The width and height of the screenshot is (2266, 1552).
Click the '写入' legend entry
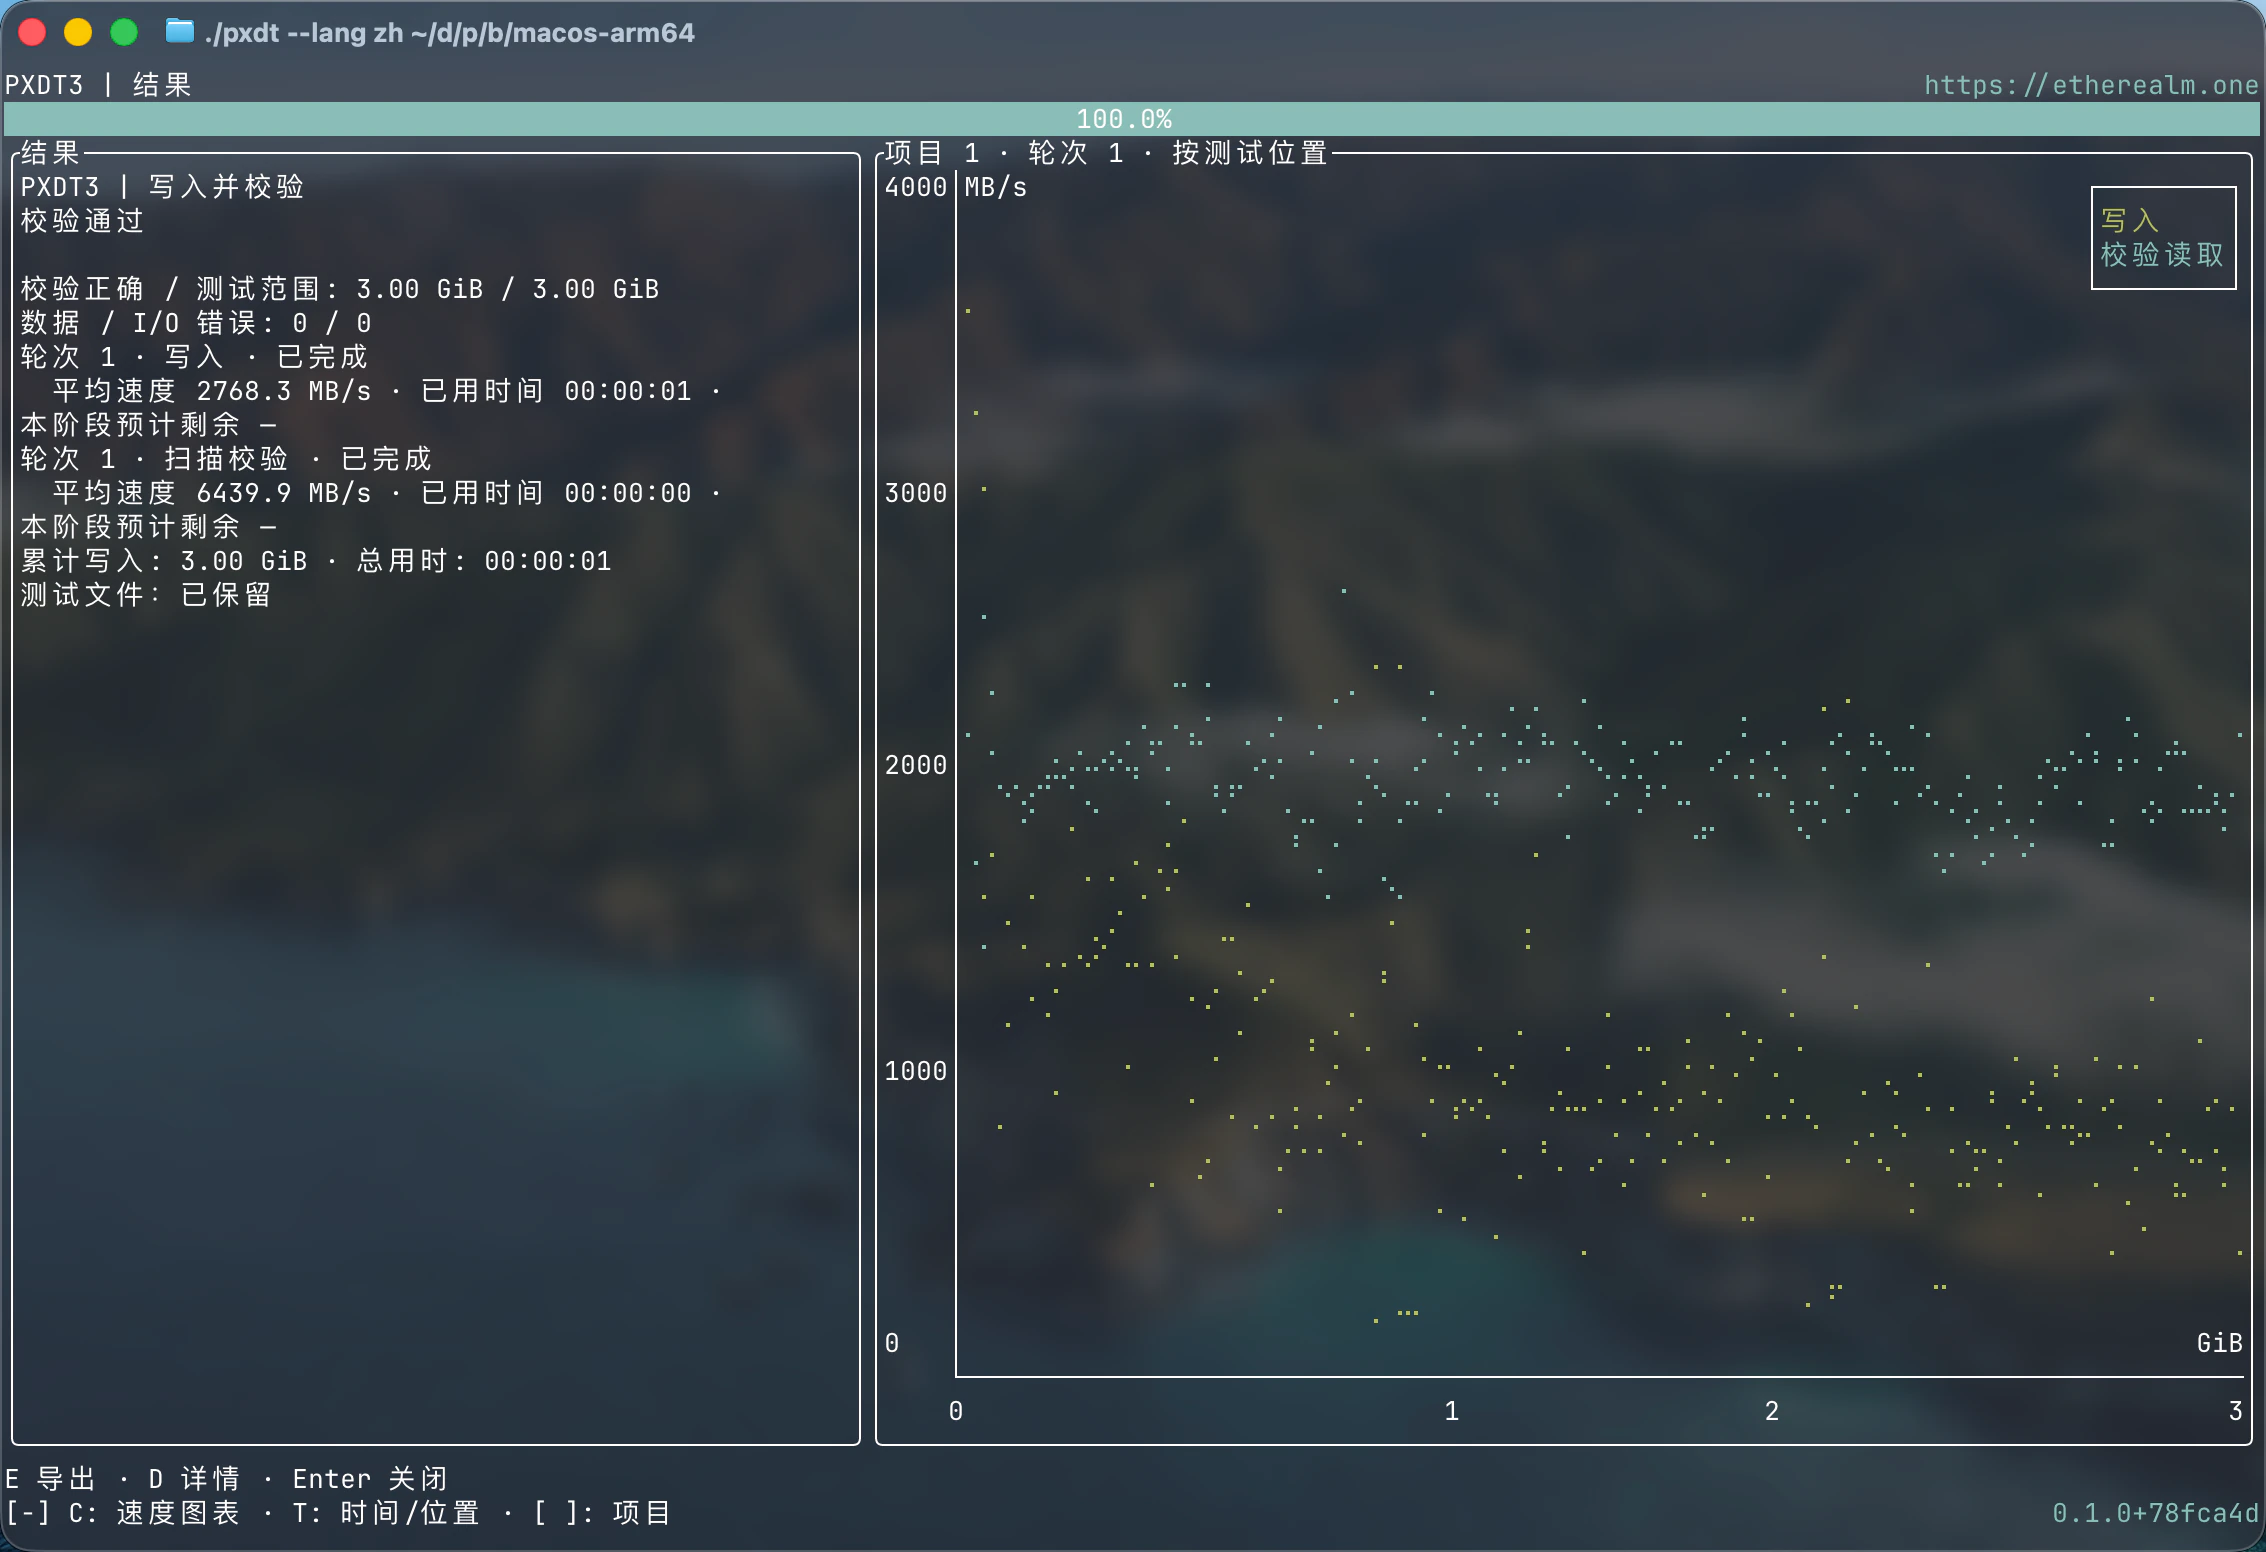pos(2130,220)
